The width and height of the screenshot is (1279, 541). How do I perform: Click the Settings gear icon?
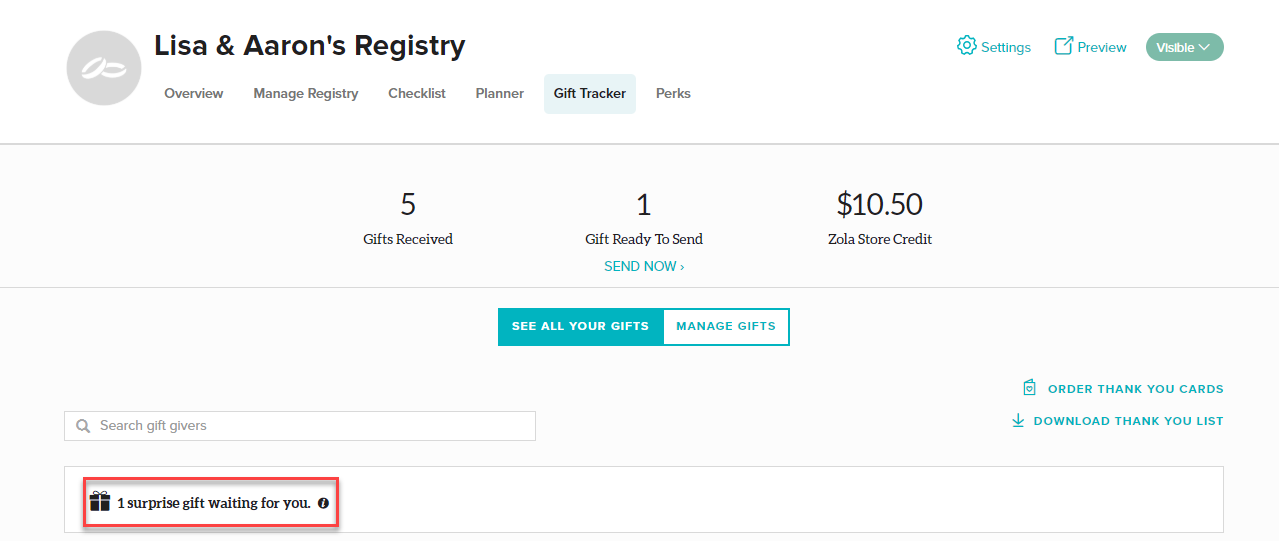(966, 46)
